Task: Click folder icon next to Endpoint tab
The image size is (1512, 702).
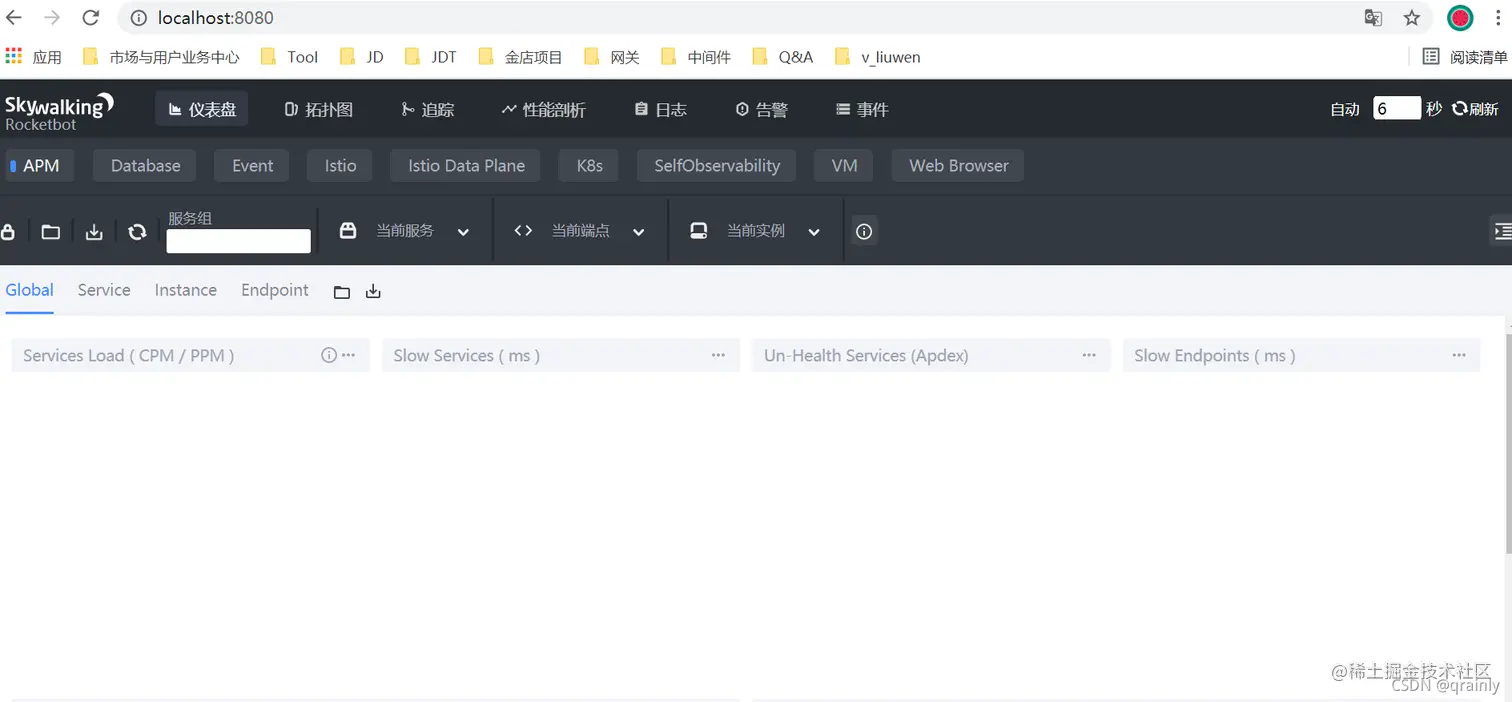Action: pos(342,292)
